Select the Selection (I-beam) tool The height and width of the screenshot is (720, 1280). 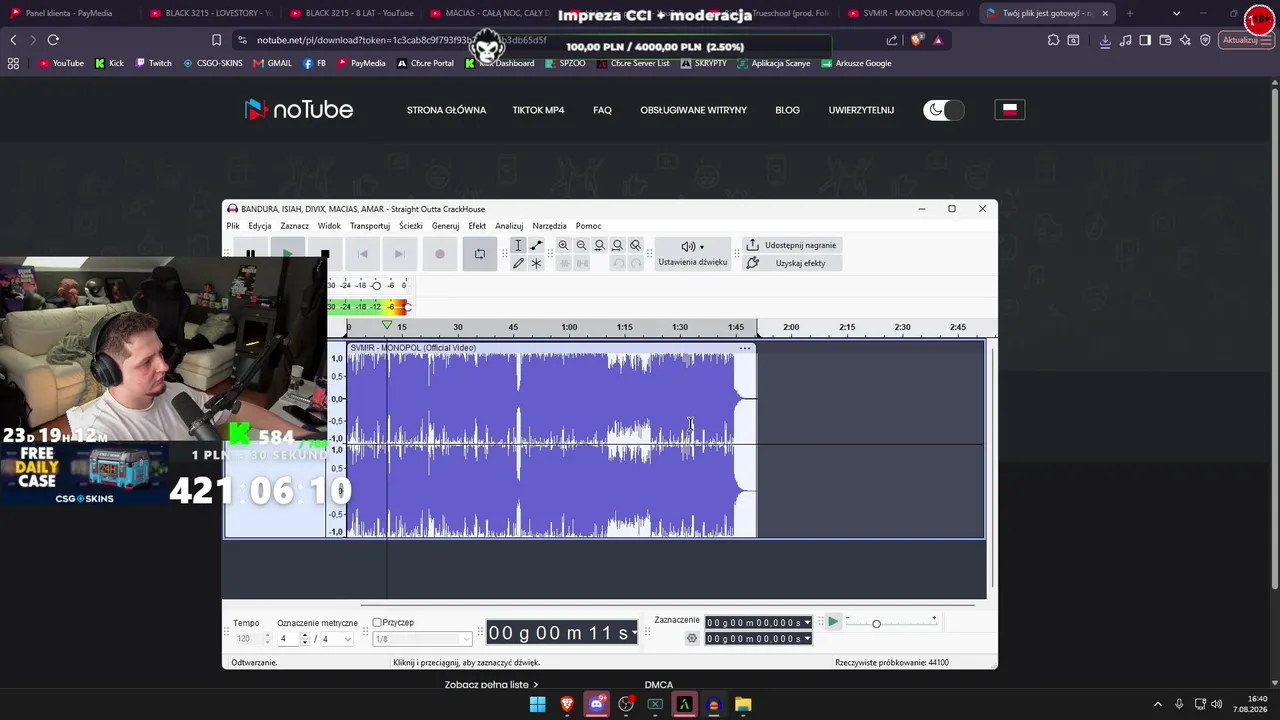point(518,245)
